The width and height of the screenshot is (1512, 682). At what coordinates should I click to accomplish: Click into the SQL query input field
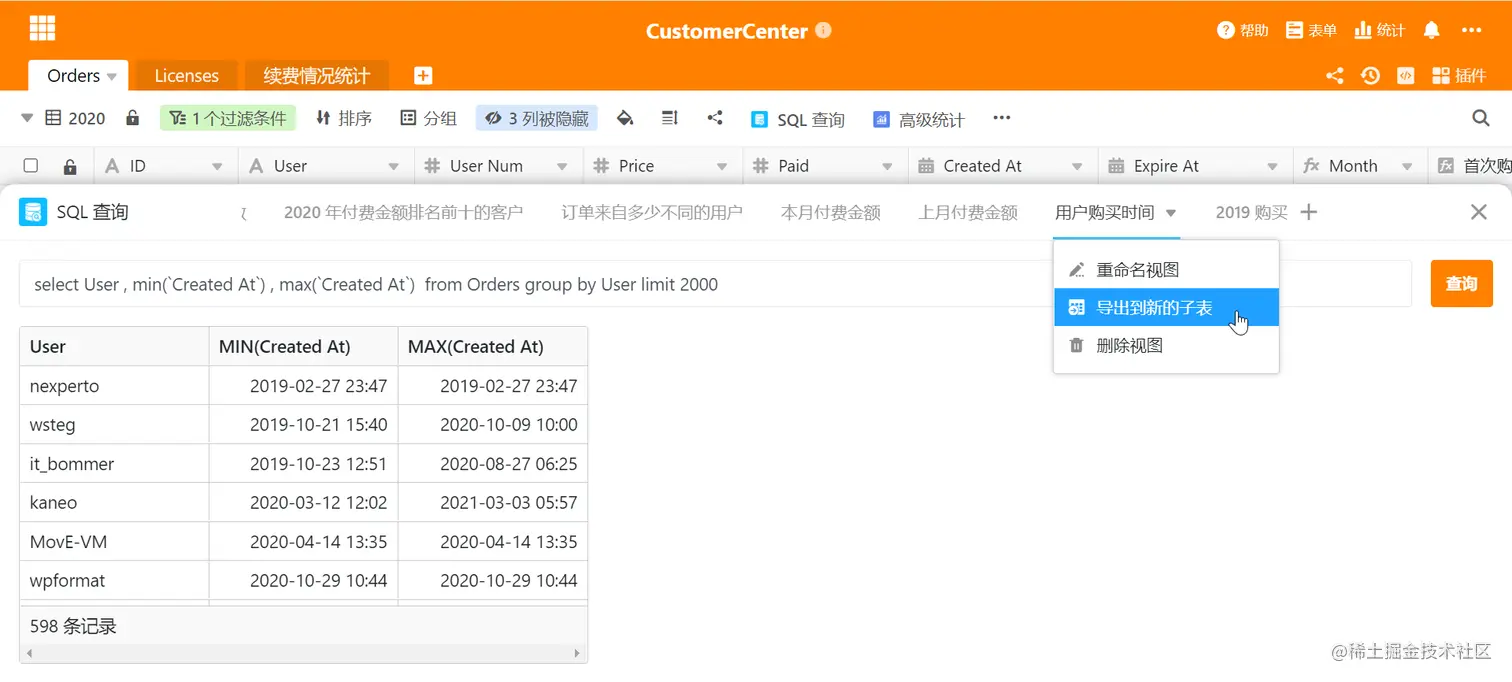(715, 284)
